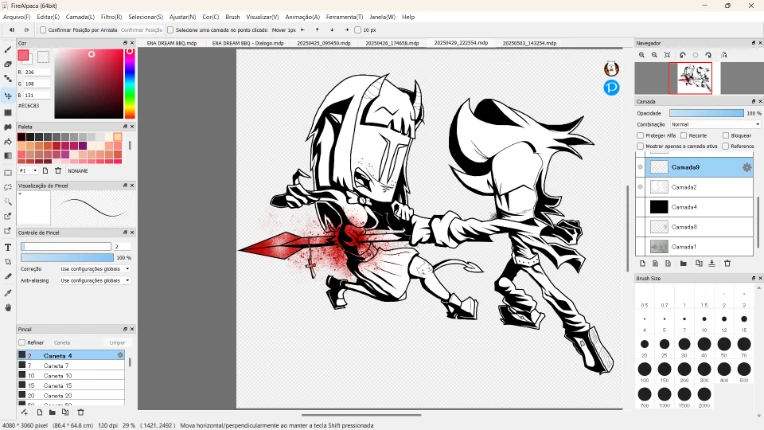This screenshot has width=764, height=430.
Task: Select the Eyedropper tool
Action: coord(8,293)
